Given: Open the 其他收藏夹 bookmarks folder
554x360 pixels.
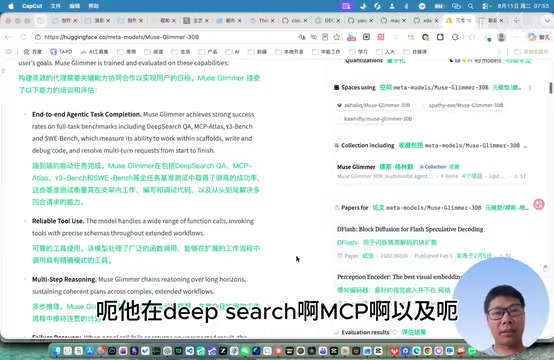Looking at the screenshot, I should 531,52.
